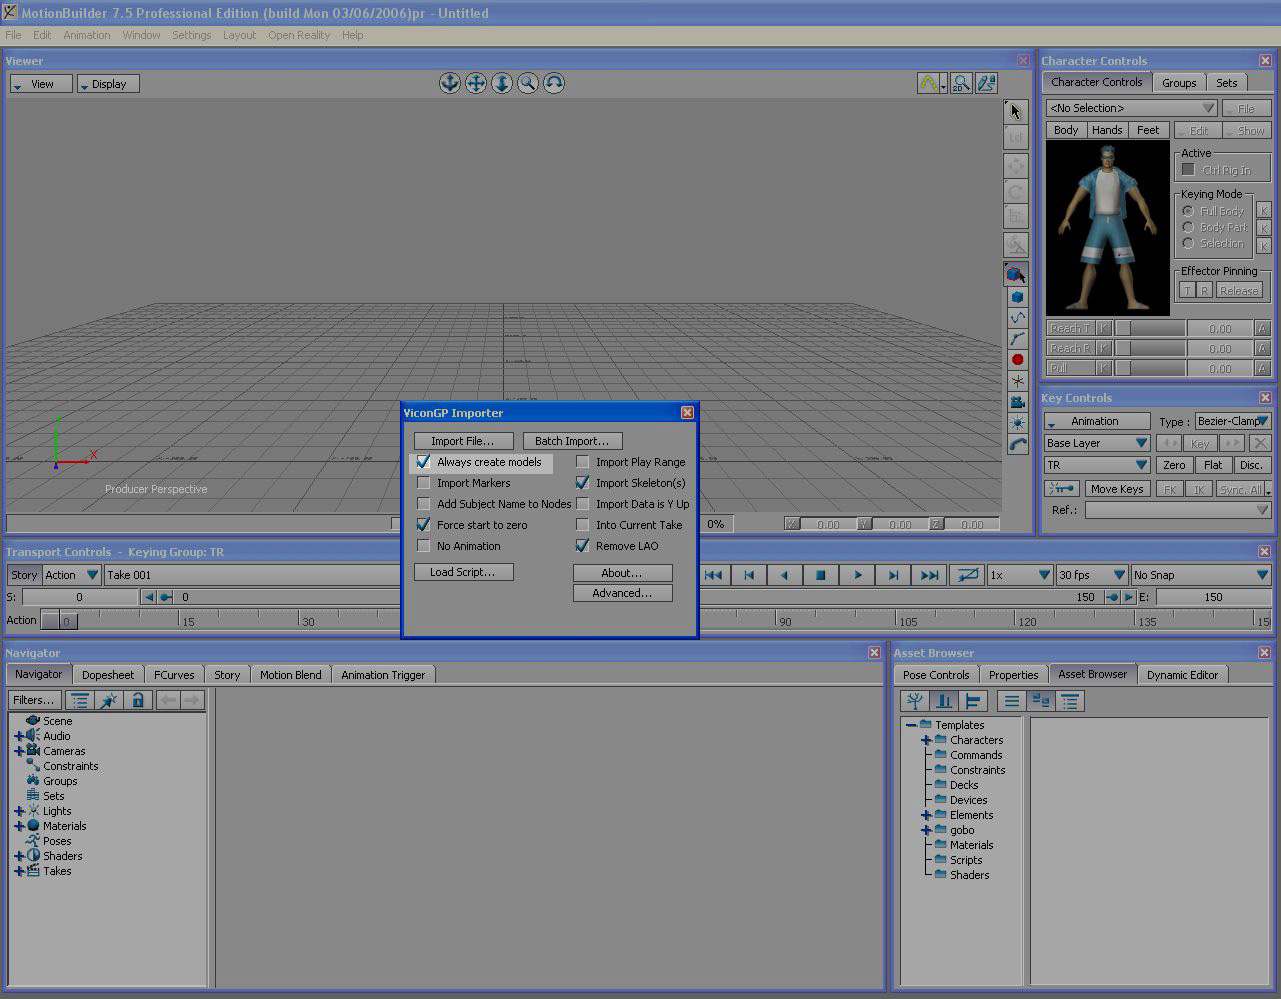
Task: Uncheck Always create models checkbox
Action: pos(424,462)
